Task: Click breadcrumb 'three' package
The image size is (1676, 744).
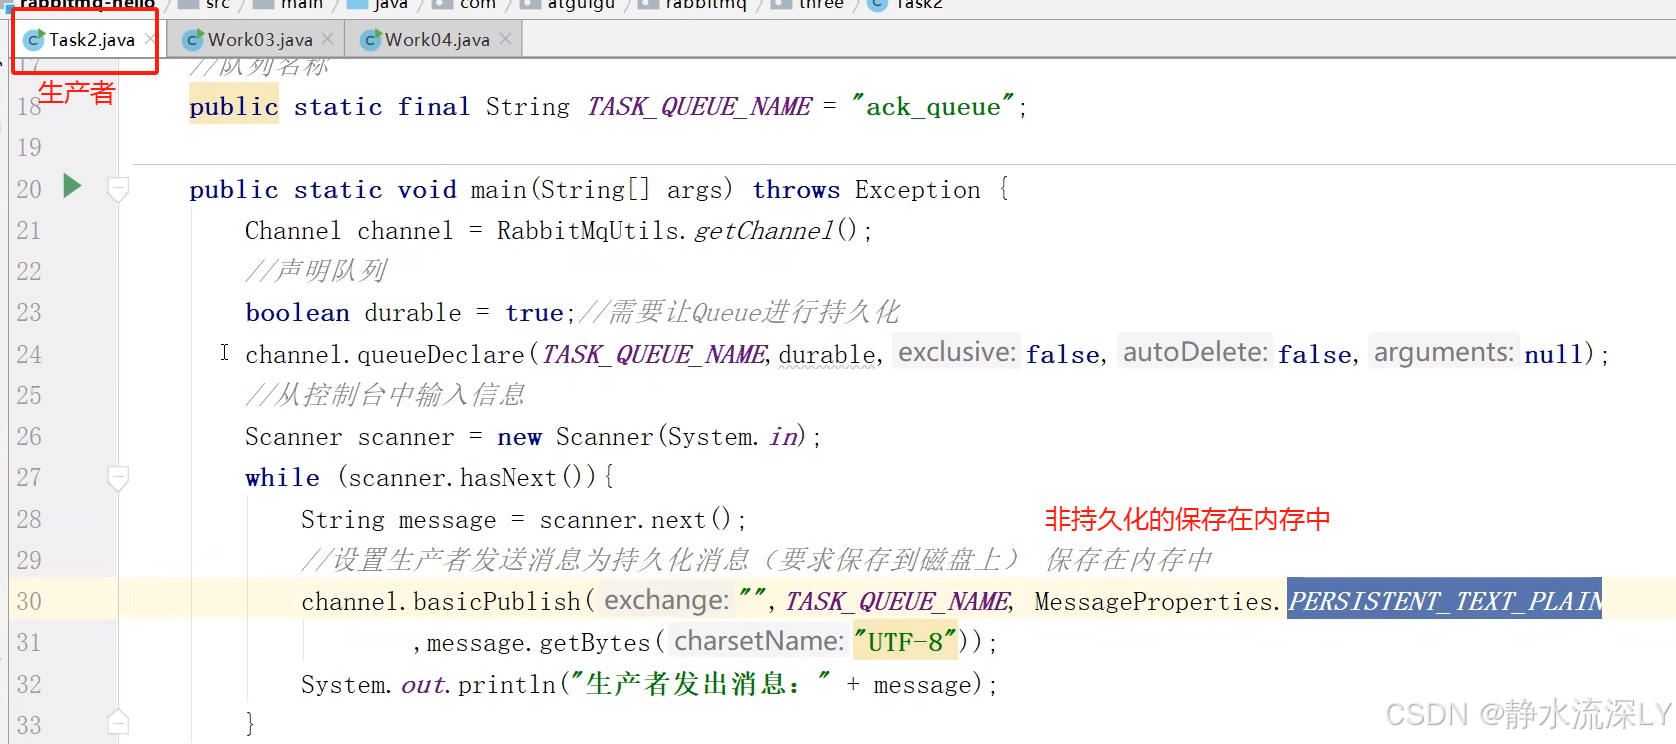Action: tap(808, 4)
